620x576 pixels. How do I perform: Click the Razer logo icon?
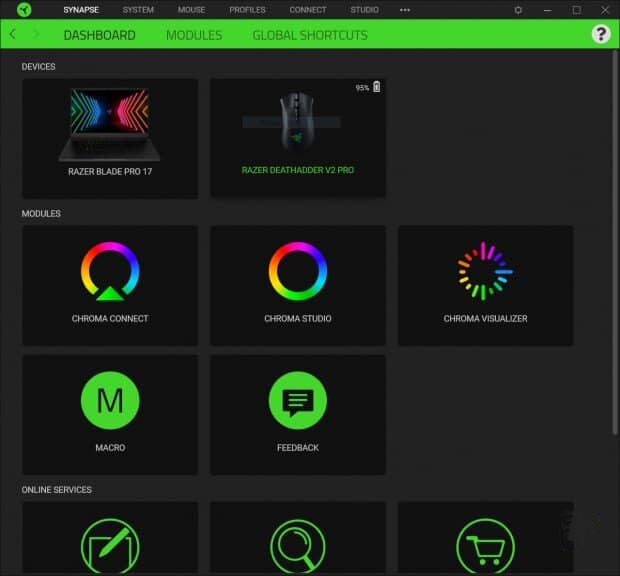(x=24, y=9)
